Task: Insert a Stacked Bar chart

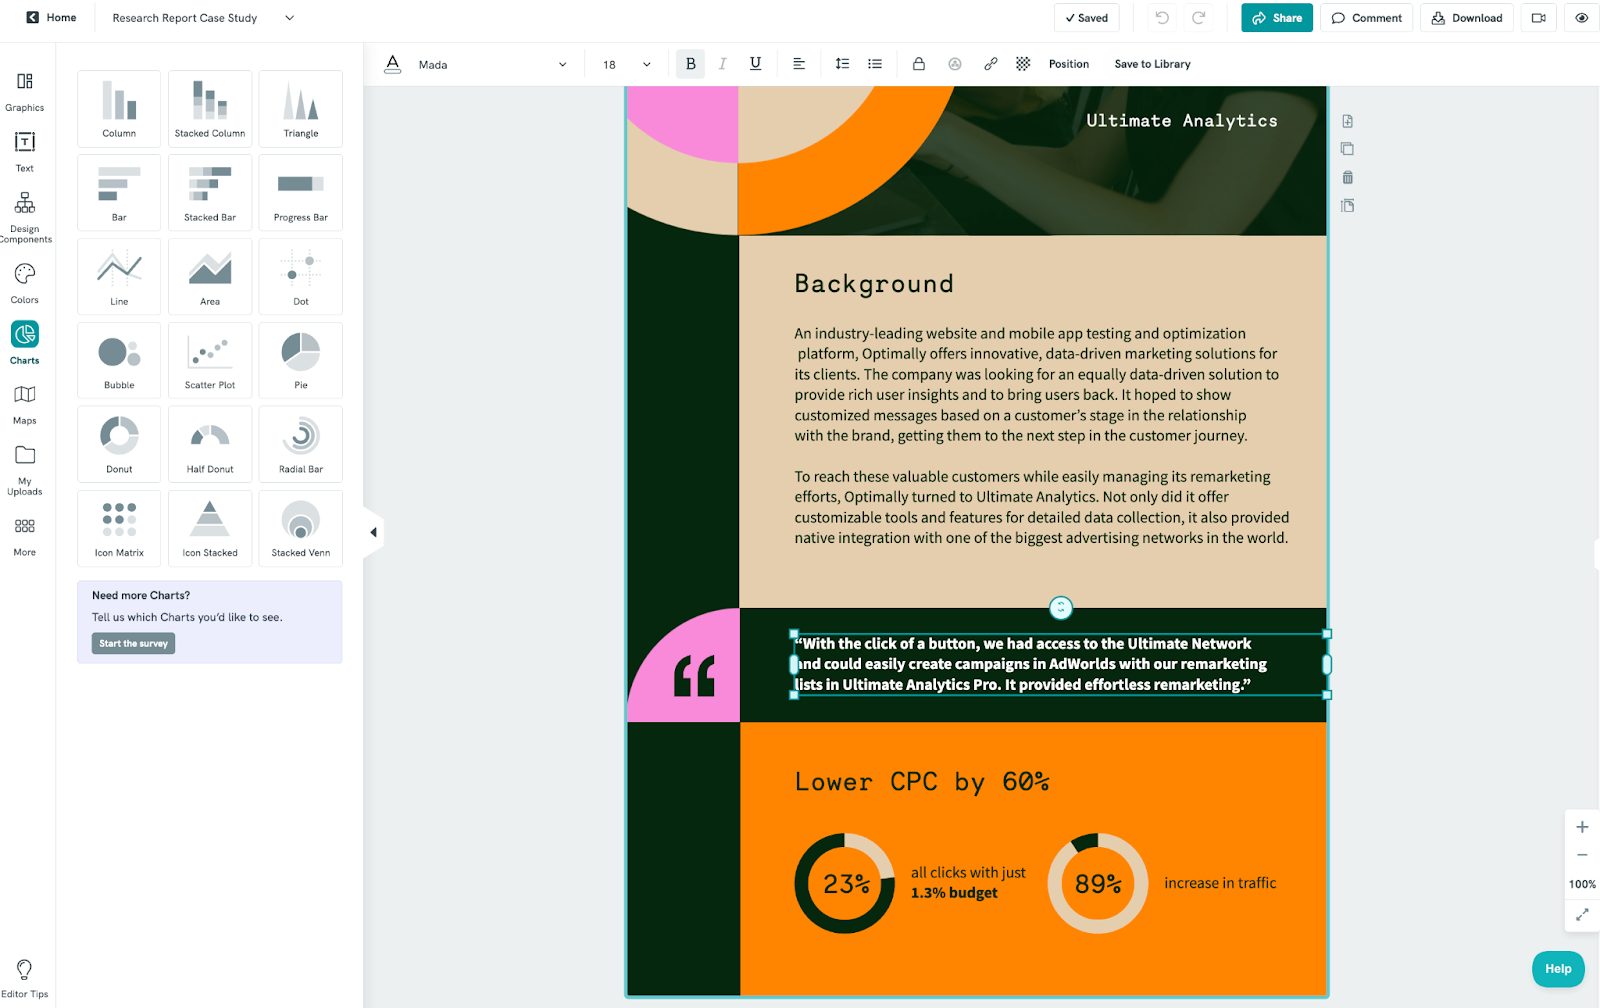Action: 210,192
